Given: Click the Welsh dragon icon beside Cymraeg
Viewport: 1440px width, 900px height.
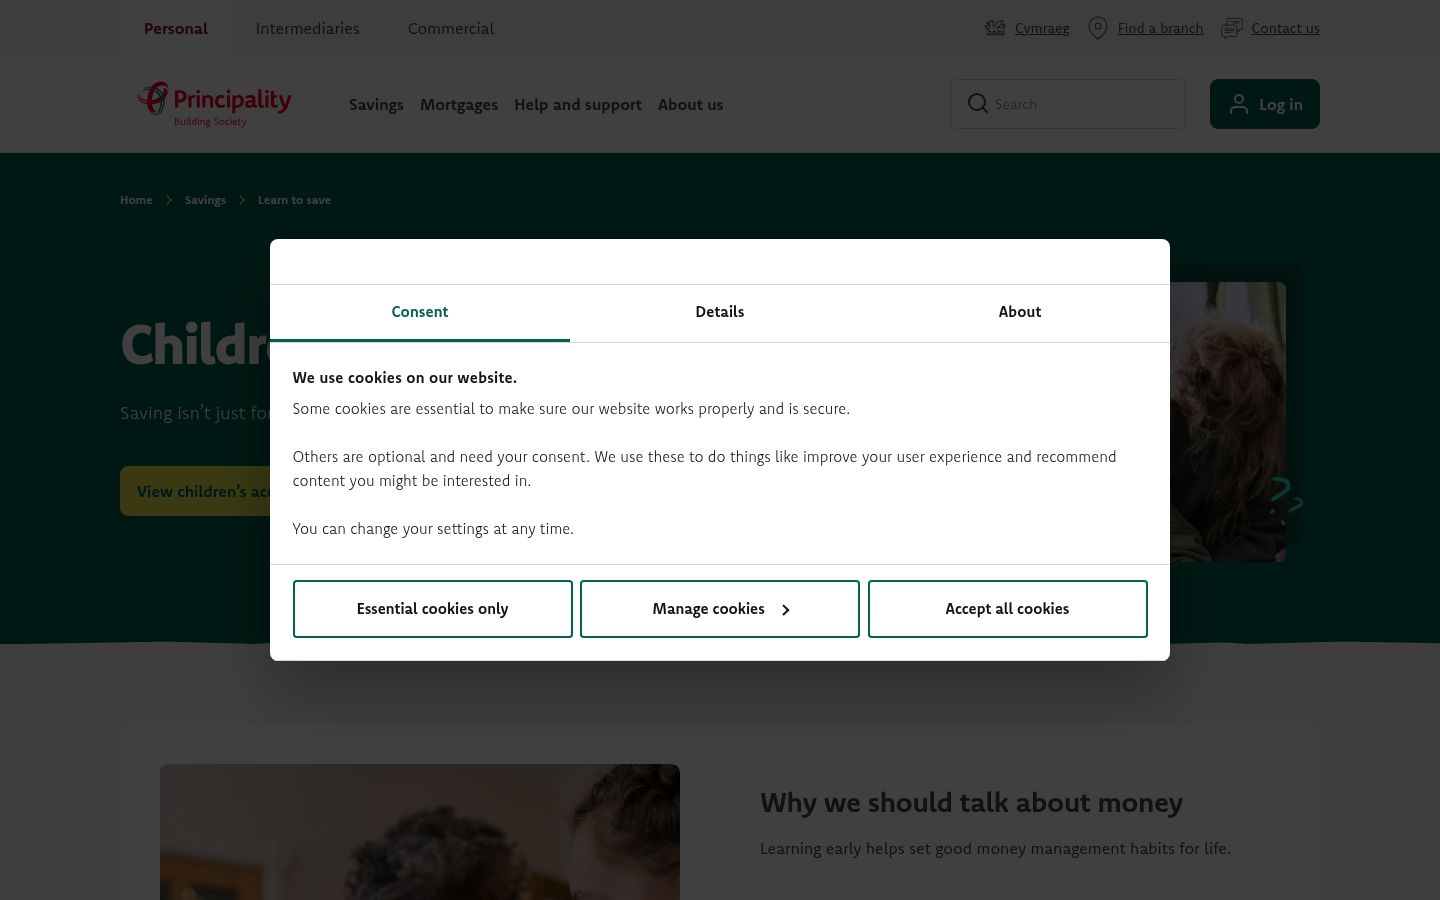Looking at the screenshot, I should (x=995, y=28).
